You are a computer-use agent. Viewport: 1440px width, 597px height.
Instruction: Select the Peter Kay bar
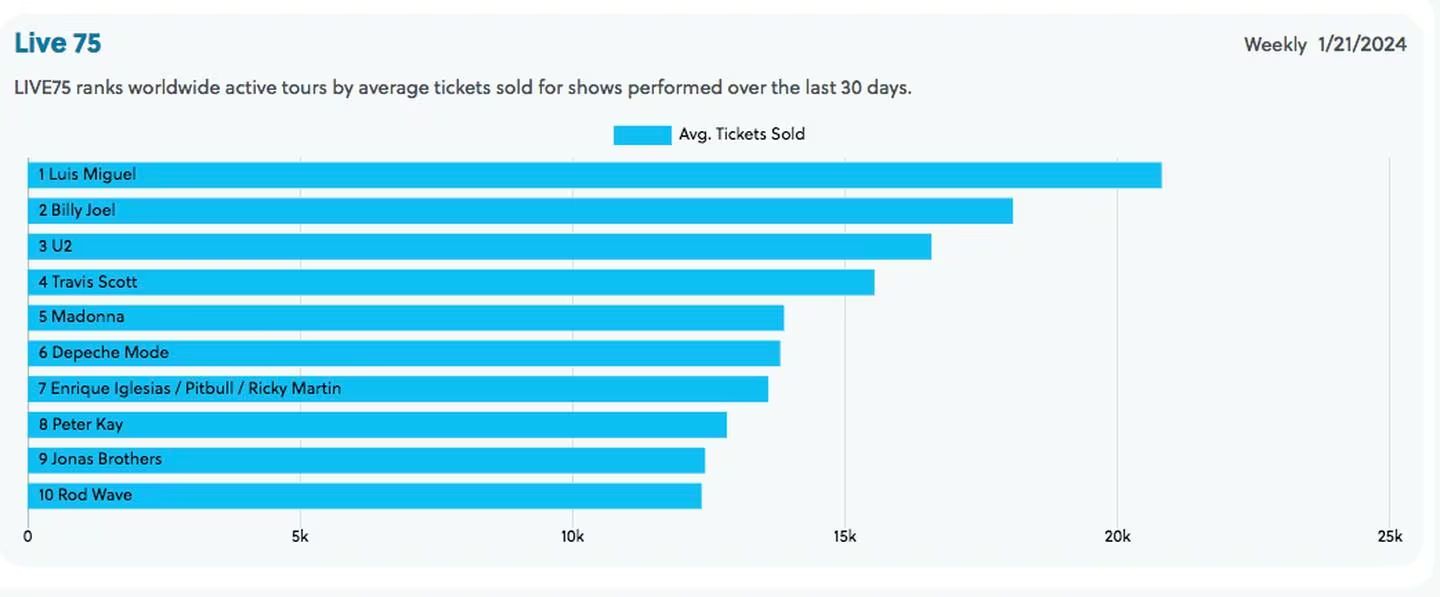tap(376, 424)
